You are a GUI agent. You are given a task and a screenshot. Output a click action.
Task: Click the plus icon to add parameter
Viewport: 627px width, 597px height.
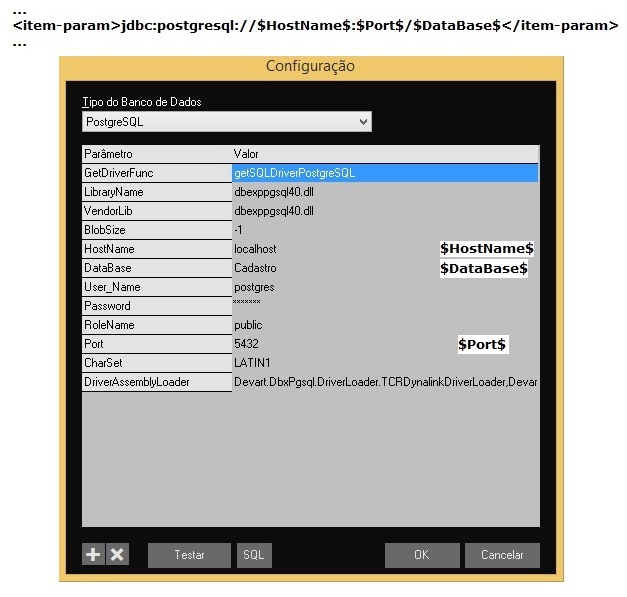click(93, 555)
